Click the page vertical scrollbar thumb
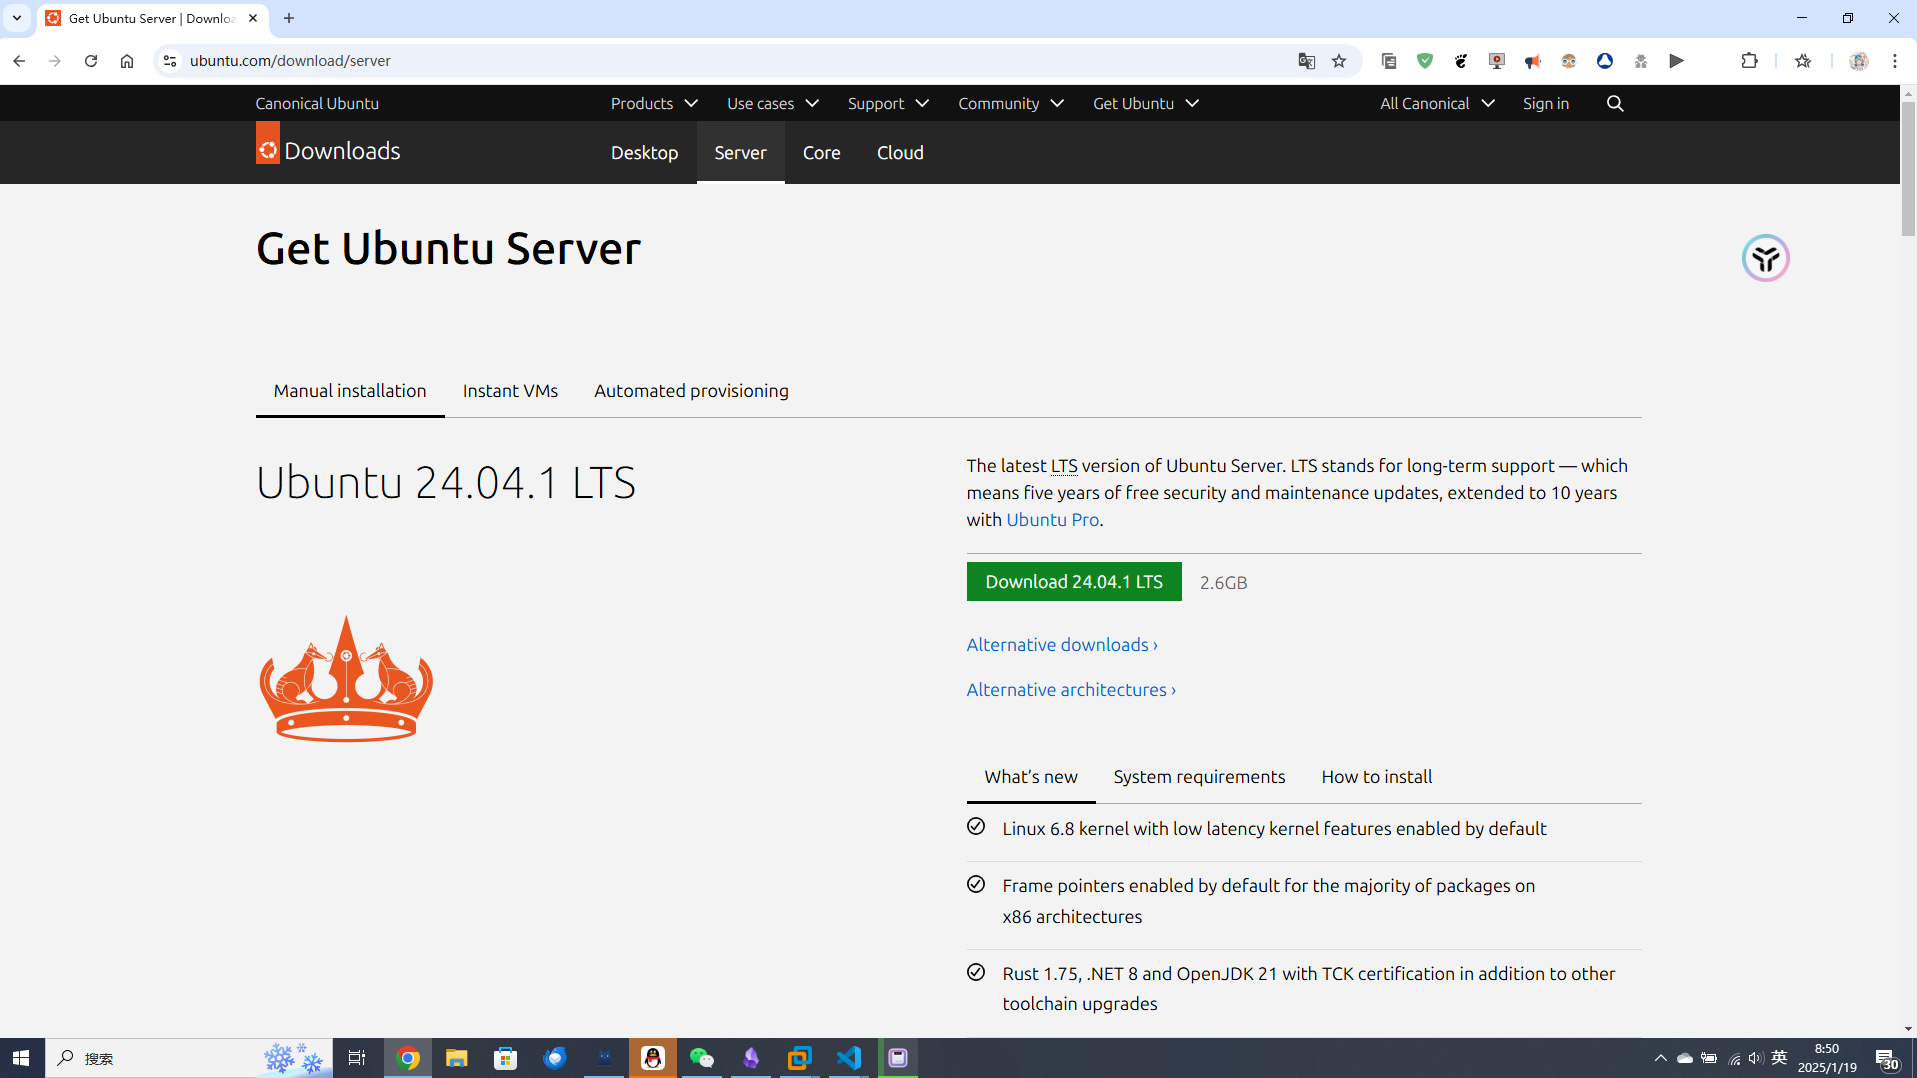The width and height of the screenshot is (1917, 1078). pos(1908,167)
